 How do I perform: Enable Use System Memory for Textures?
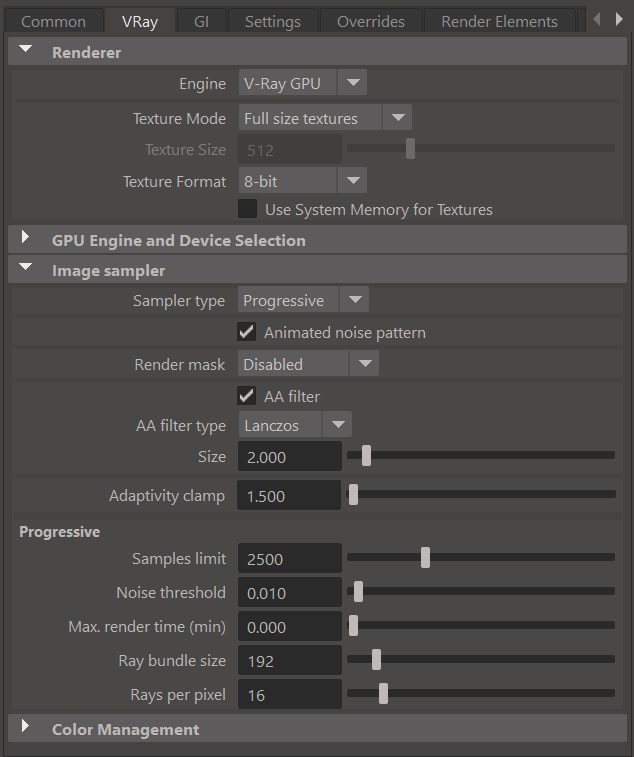(247, 210)
